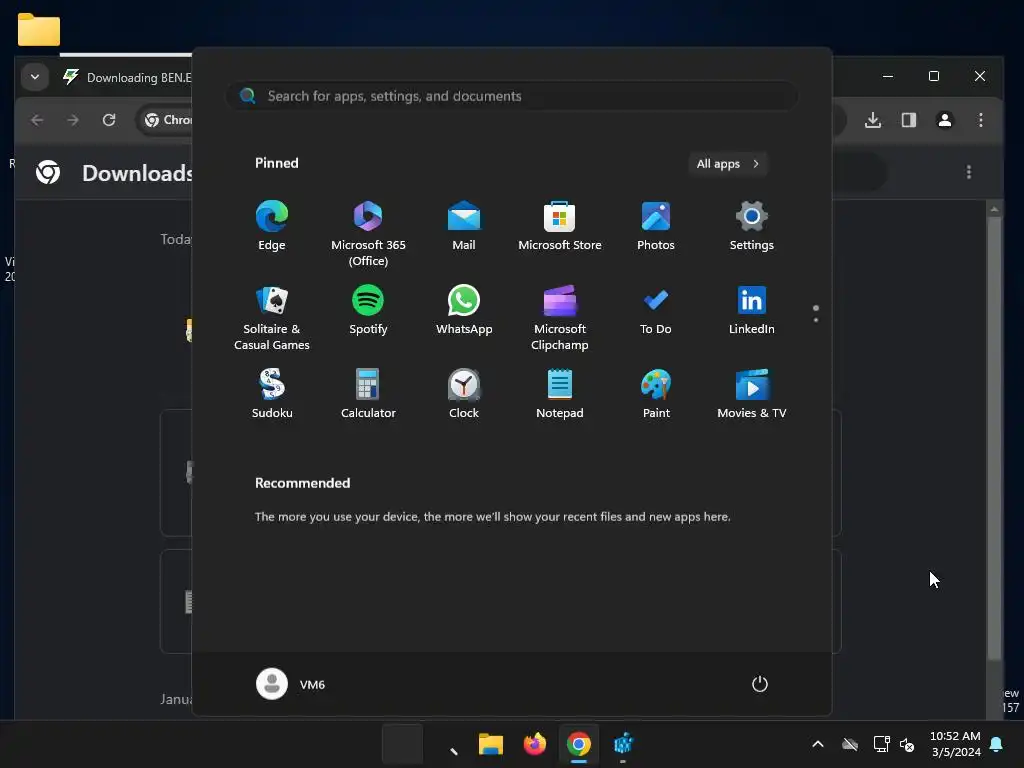Image resolution: width=1024 pixels, height=768 pixels.
Task: Launch Movies & TV
Action: click(752, 394)
